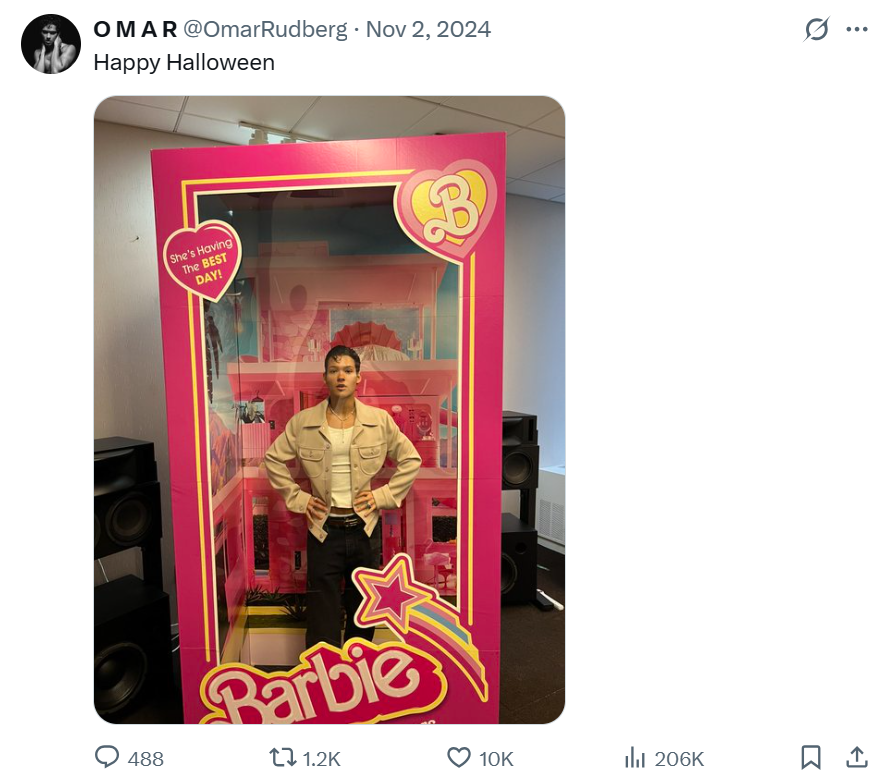Click the 1.2K reposts count
885x780 pixels.
point(321,759)
